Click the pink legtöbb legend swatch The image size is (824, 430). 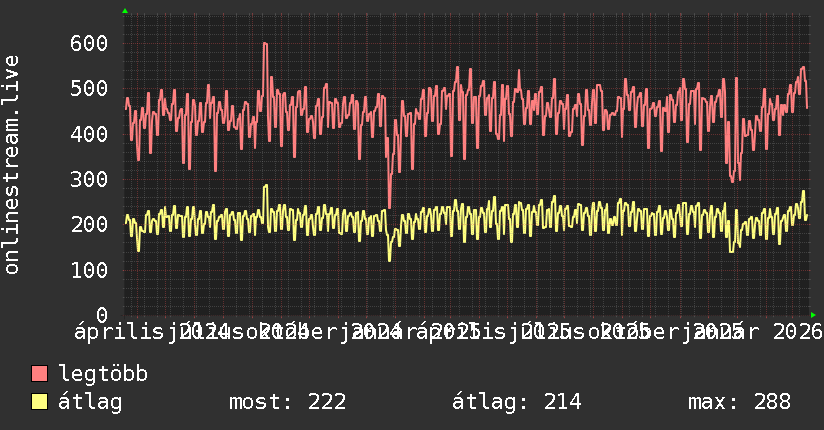(x=39, y=374)
